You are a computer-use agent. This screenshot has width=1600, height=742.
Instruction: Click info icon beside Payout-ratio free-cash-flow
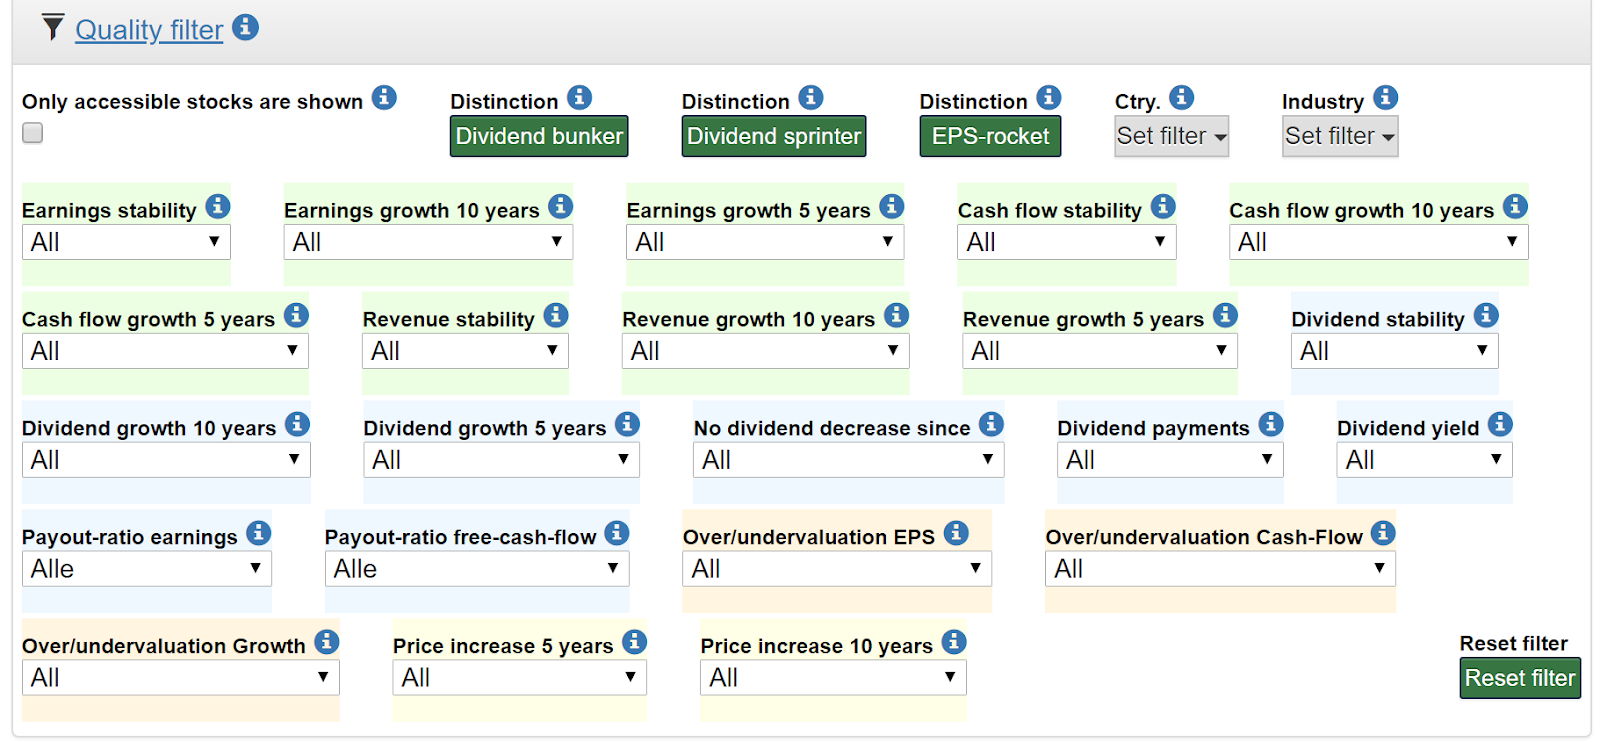(x=617, y=534)
